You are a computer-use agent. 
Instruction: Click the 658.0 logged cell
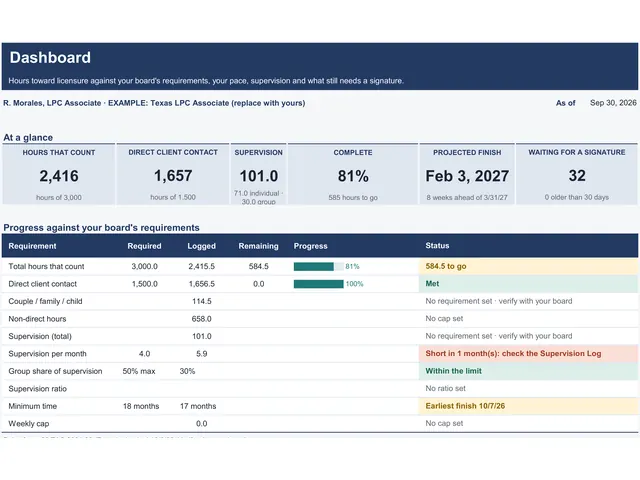coord(202,319)
